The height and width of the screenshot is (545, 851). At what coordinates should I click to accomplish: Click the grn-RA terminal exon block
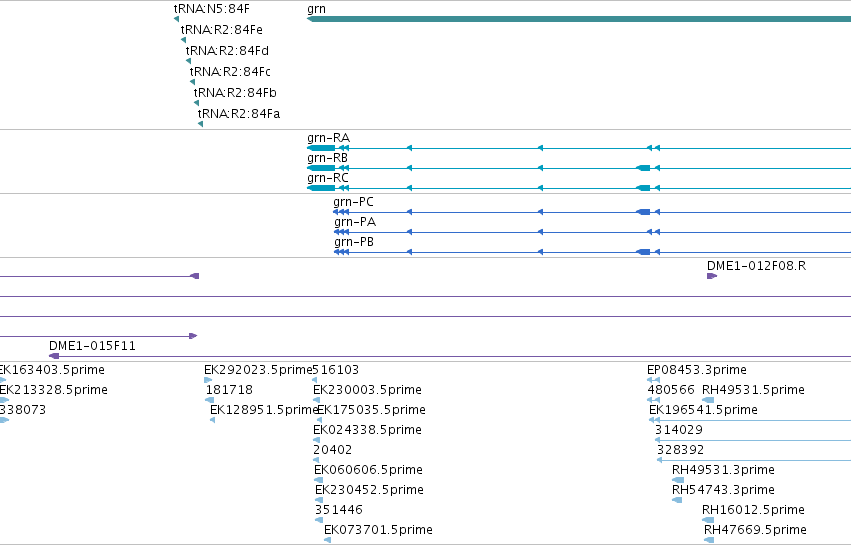coord(321,148)
